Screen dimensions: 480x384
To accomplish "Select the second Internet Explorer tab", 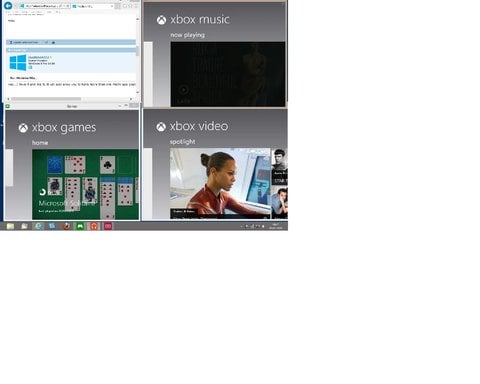I will click(92, 6).
